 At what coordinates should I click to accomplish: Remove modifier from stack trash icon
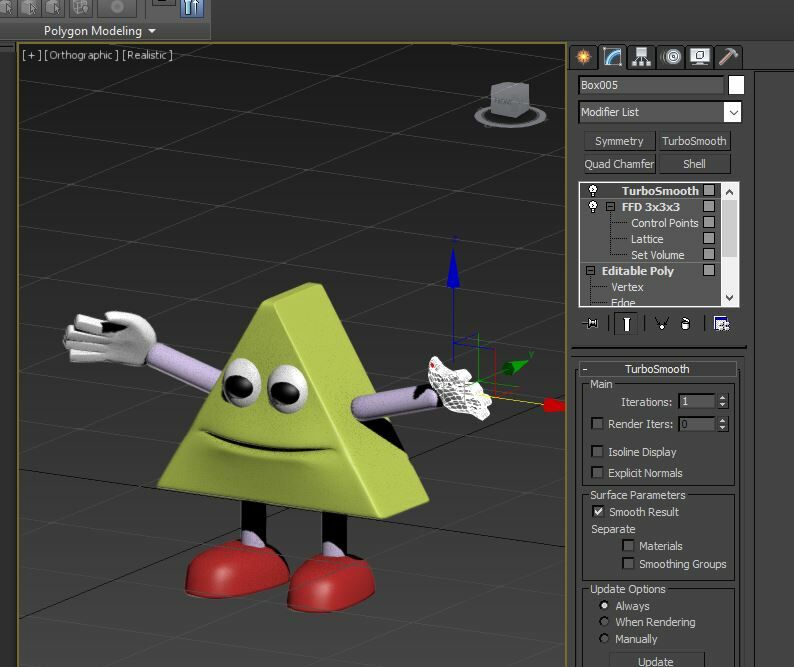click(x=686, y=323)
